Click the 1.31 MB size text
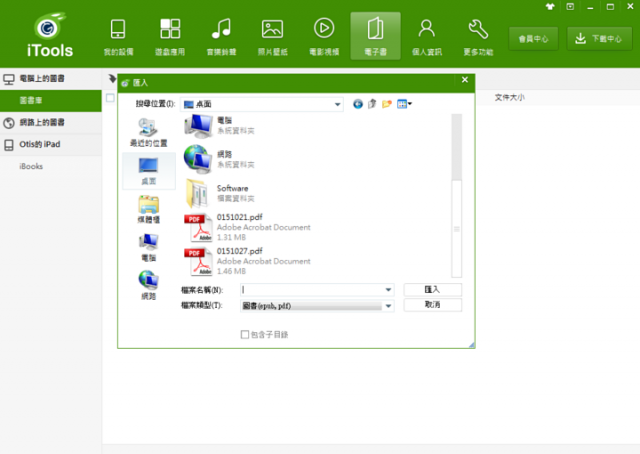Viewport: 640px width, 454px height. pyautogui.click(x=231, y=237)
